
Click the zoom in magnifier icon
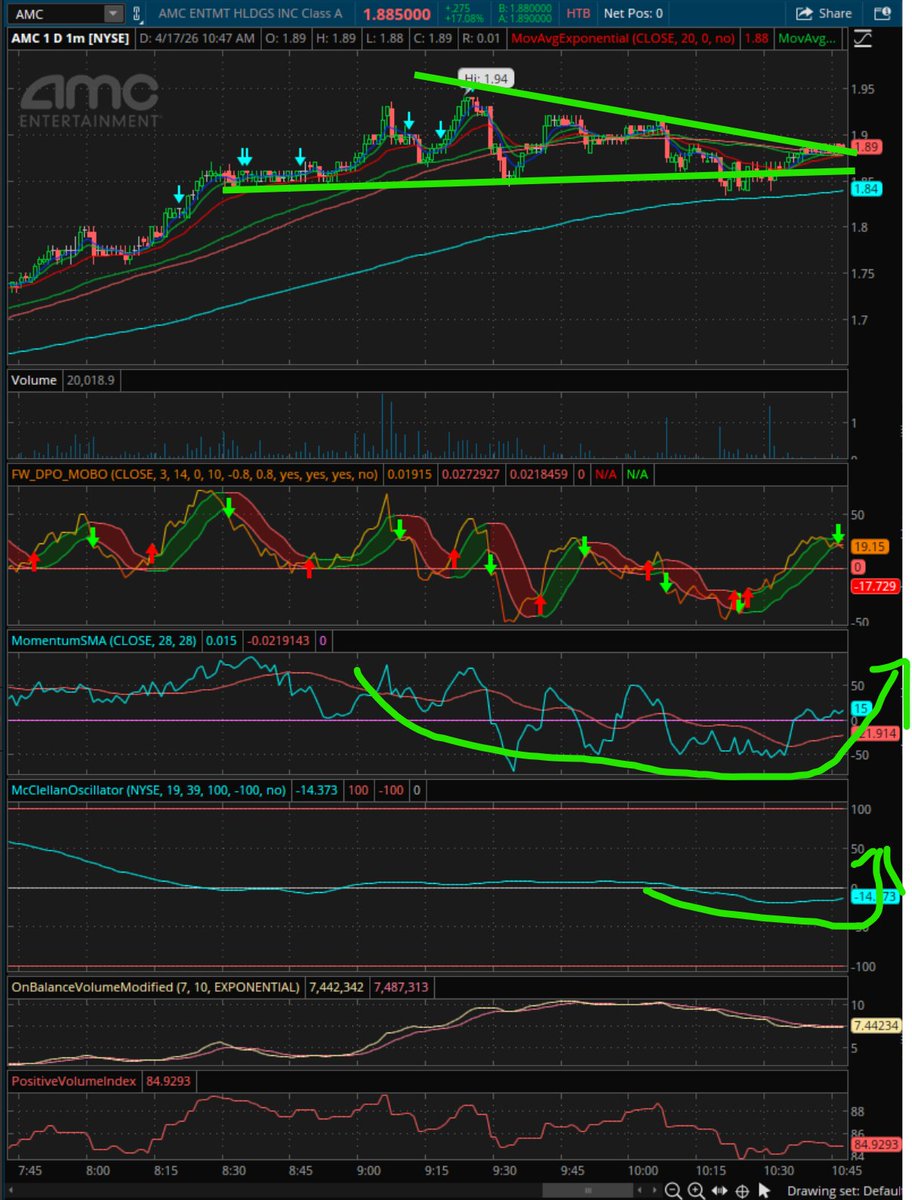point(697,1191)
